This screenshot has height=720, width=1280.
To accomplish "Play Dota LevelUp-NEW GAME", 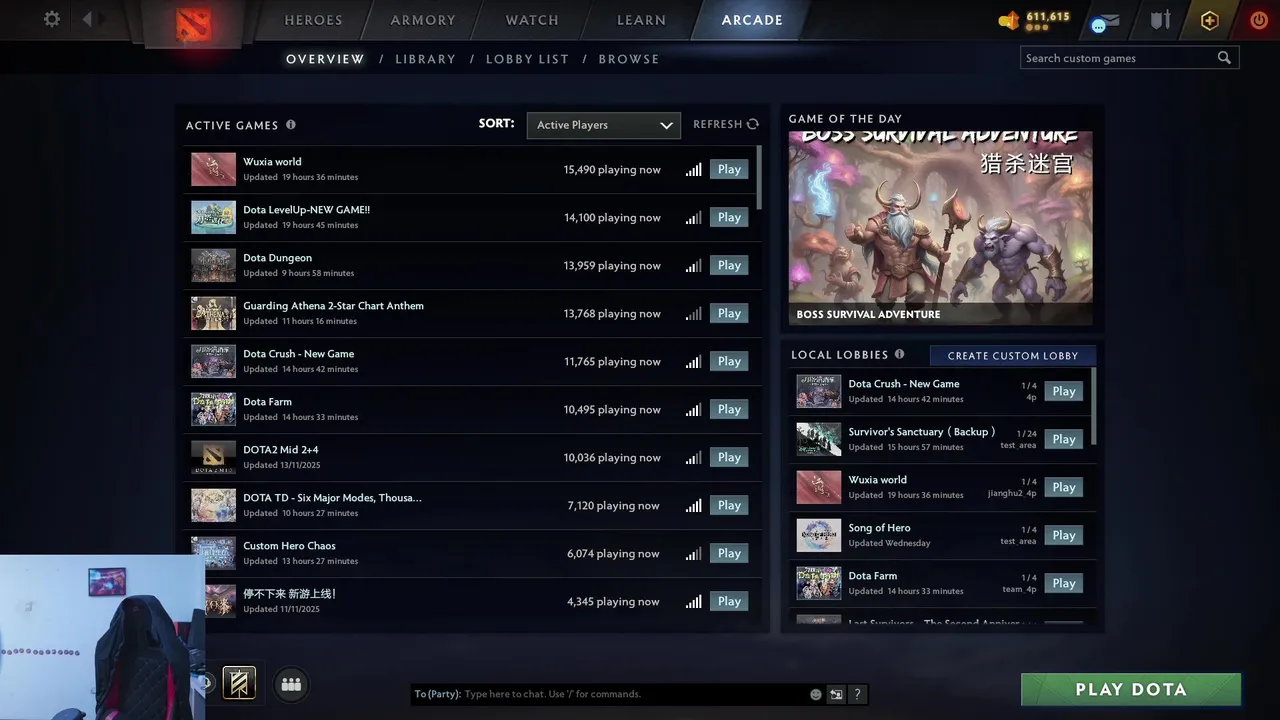I will [x=729, y=217].
